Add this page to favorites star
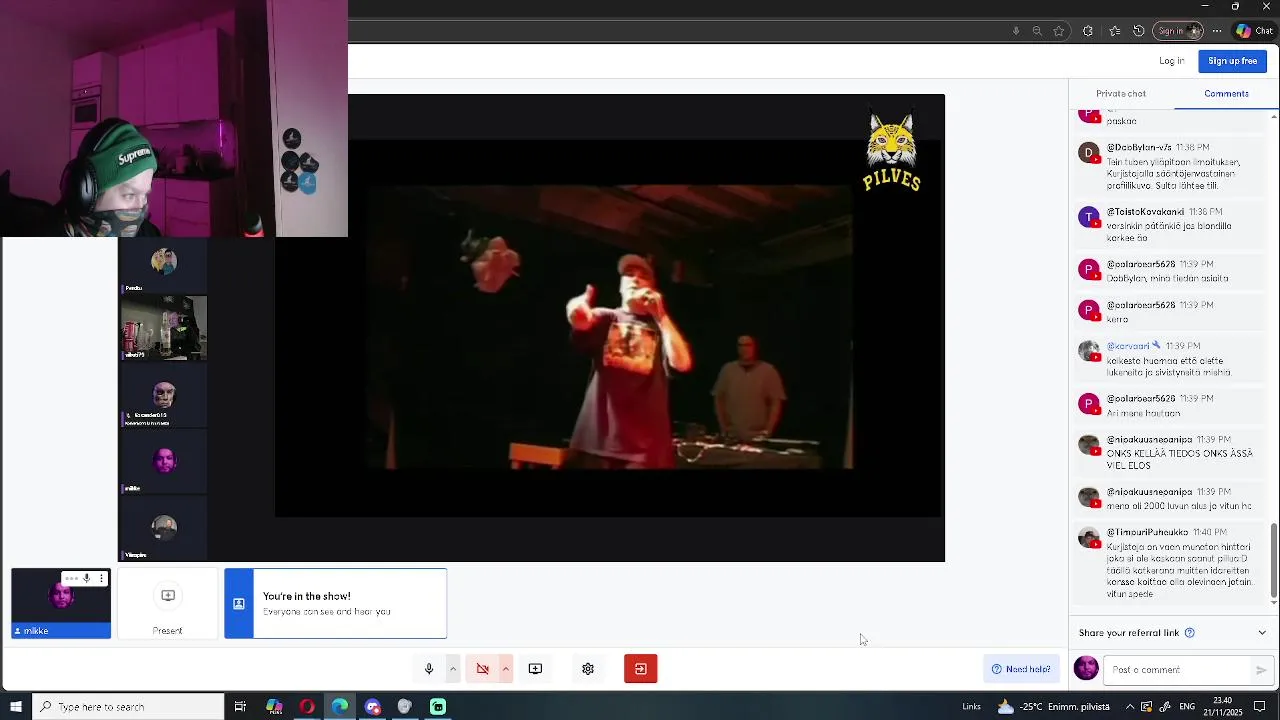Image resolution: width=1280 pixels, height=720 pixels. [1059, 31]
